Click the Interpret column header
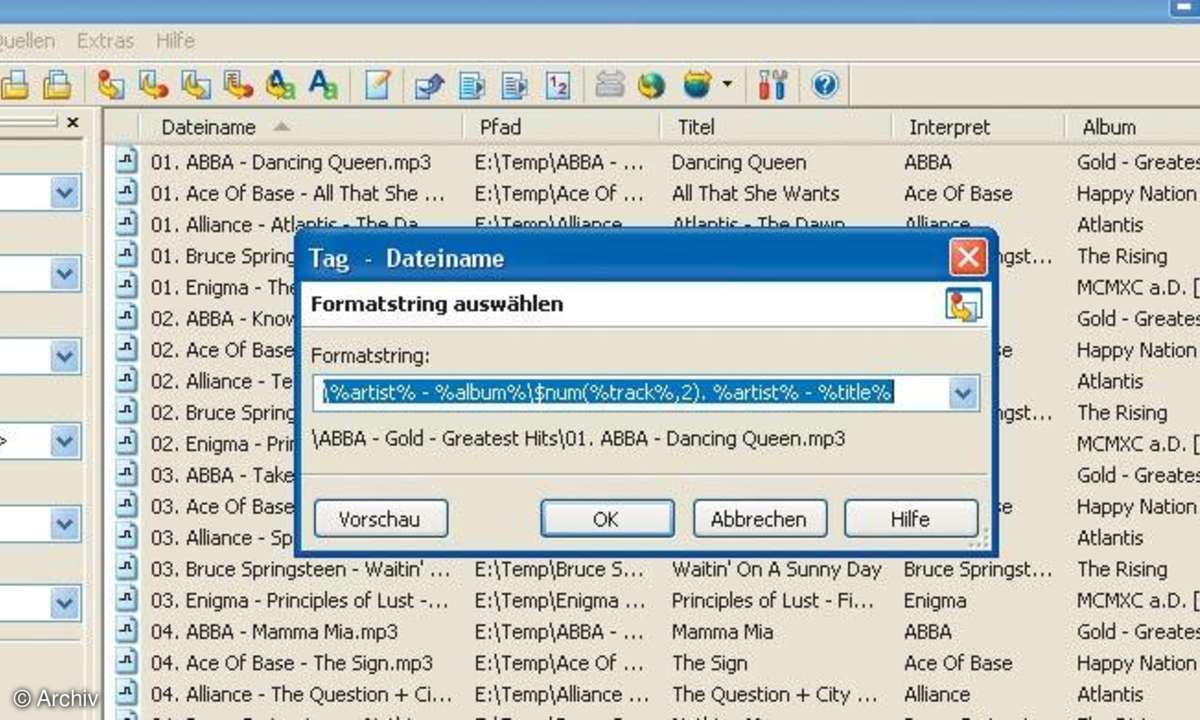1200x720 pixels. (x=949, y=127)
